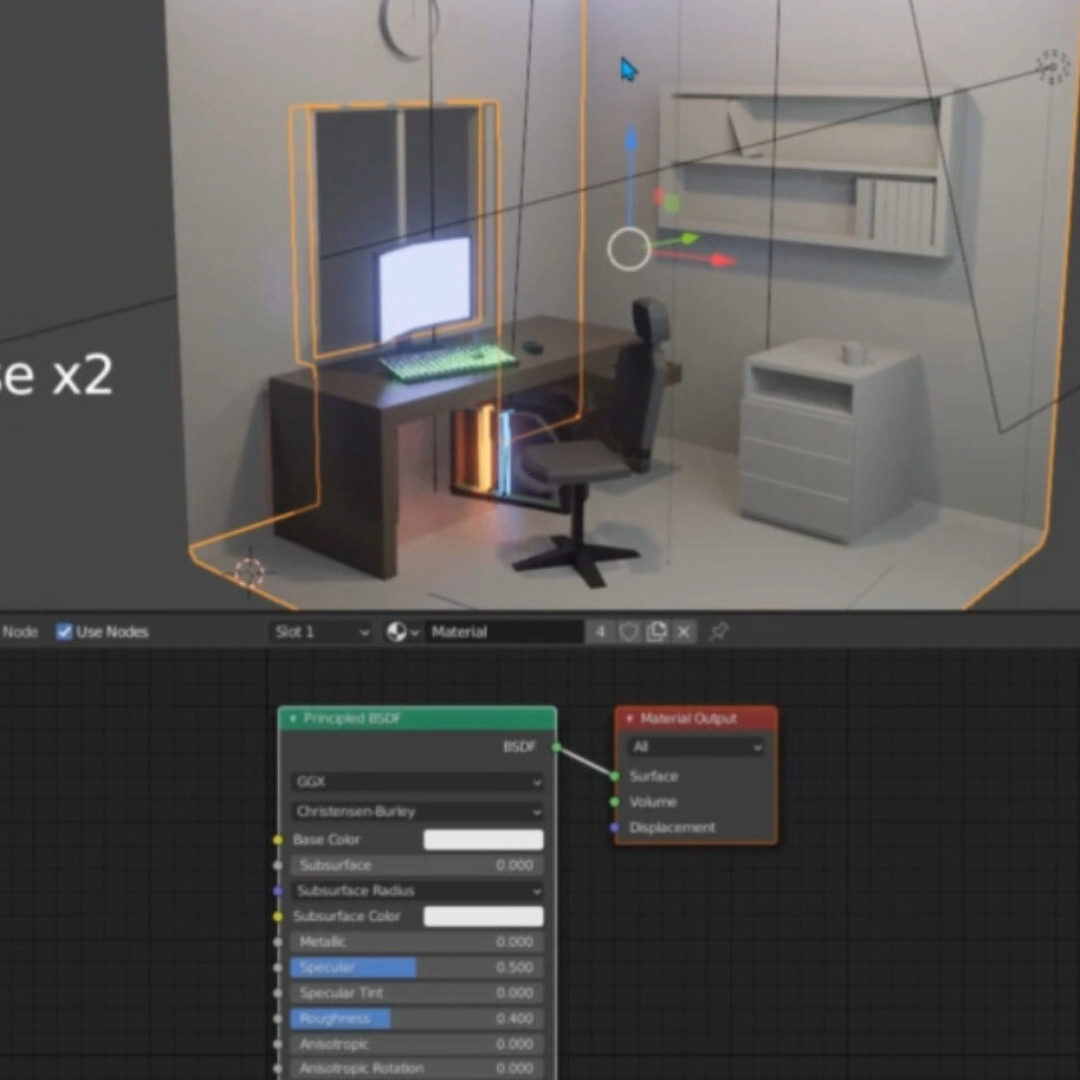Pin the node tree with the pin icon
This screenshot has width=1080, height=1080.
[718, 632]
